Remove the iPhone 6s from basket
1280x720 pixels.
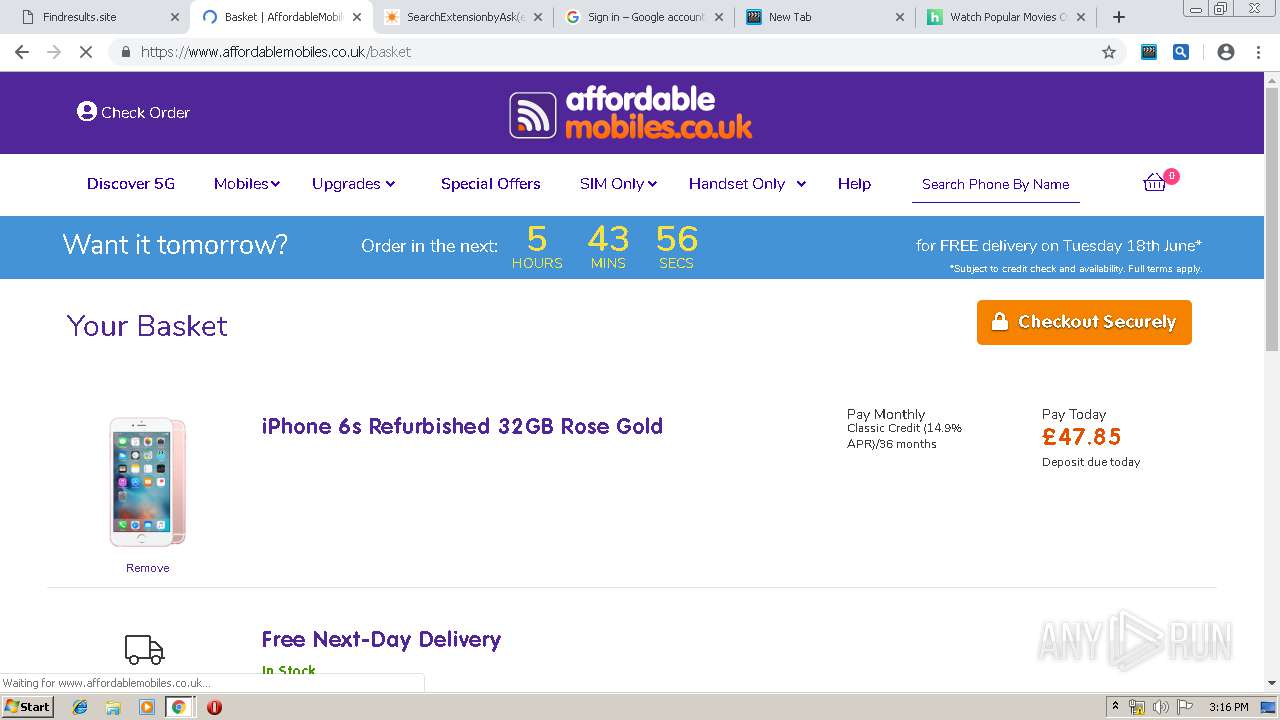tap(148, 568)
